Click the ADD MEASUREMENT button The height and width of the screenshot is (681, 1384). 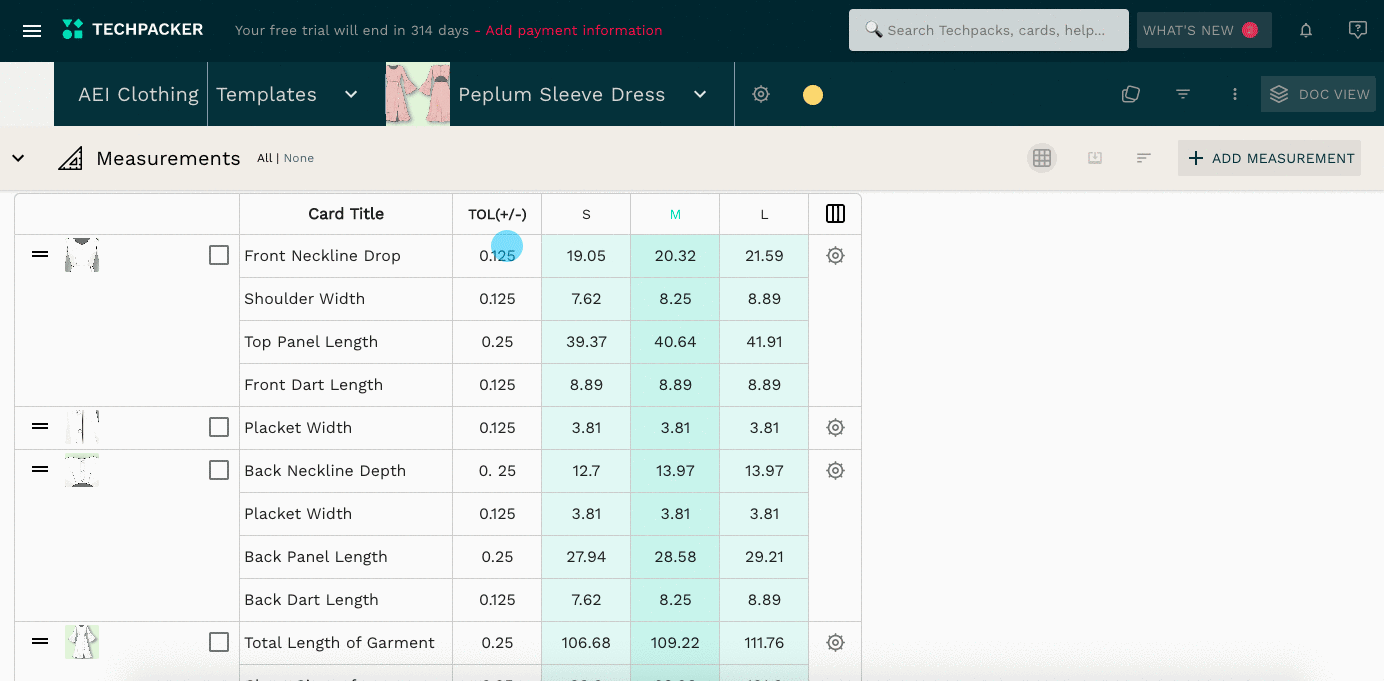point(1269,158)
